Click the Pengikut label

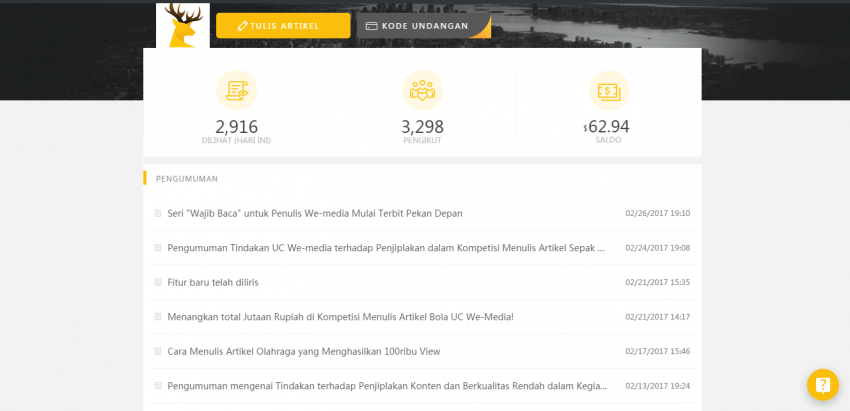point(422,140)
